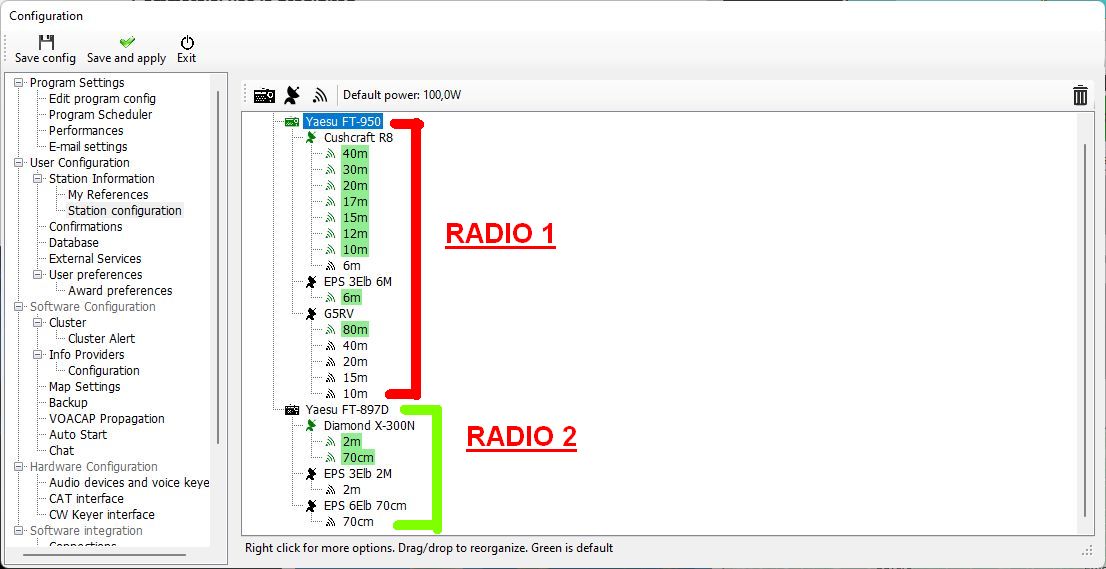Collapse the Program Settings tree node
This screenshot has width=1106, height=569.
click(x=19, y=82)
